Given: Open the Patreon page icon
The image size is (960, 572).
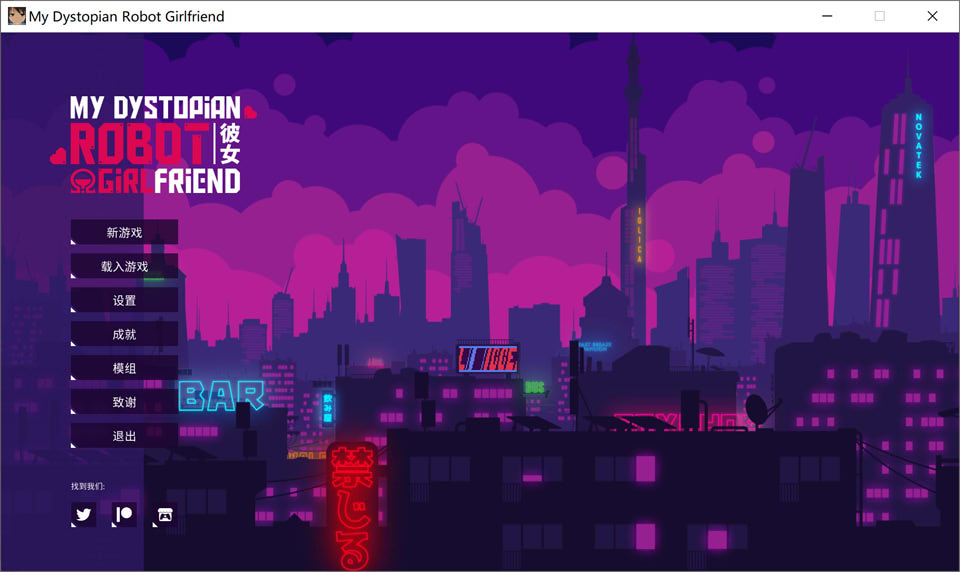Looking at the screenshot, I should [124, 515].
